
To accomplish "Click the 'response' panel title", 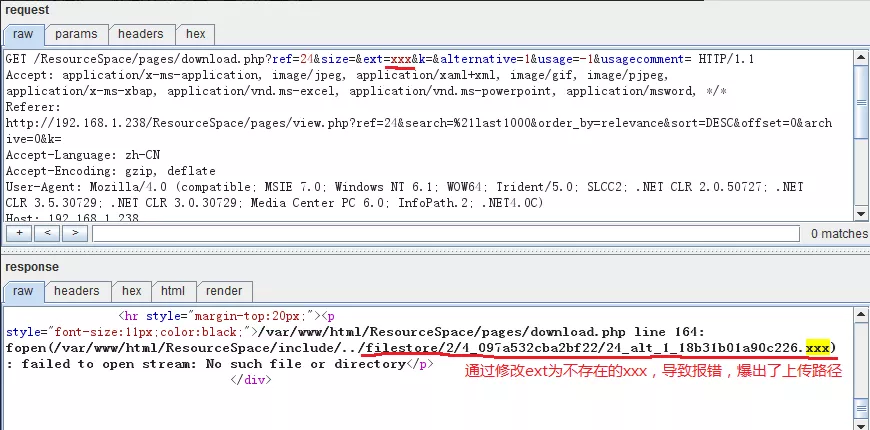I will [x=32, y=267].
